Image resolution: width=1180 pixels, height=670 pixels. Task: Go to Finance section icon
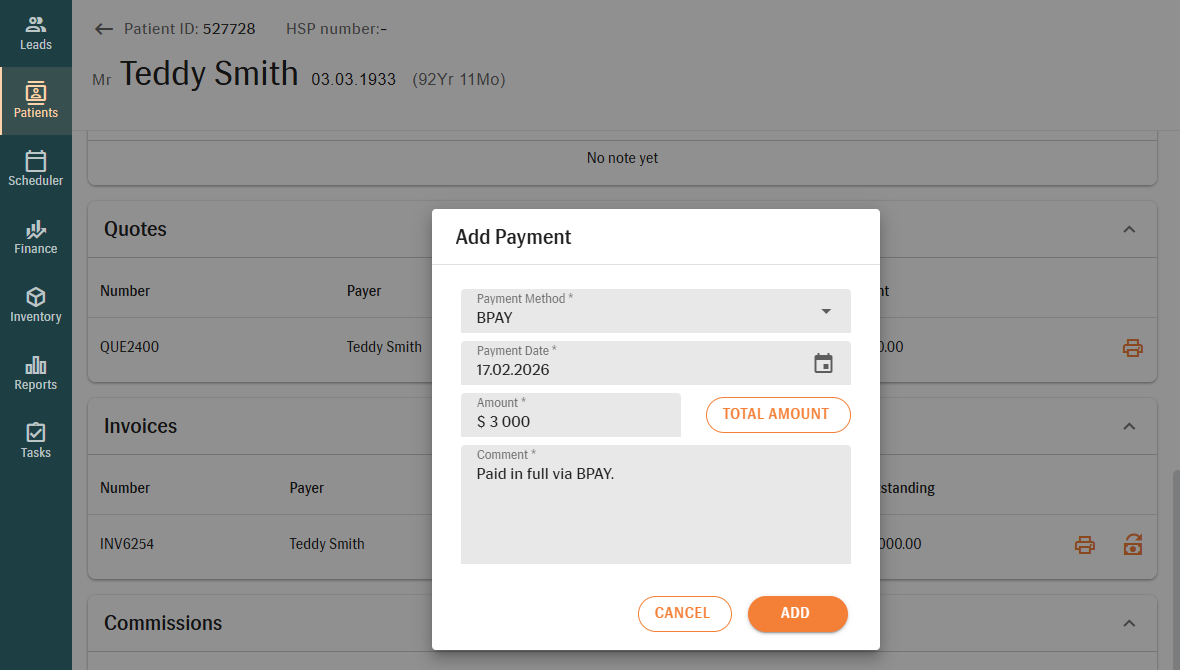point(36,229)
